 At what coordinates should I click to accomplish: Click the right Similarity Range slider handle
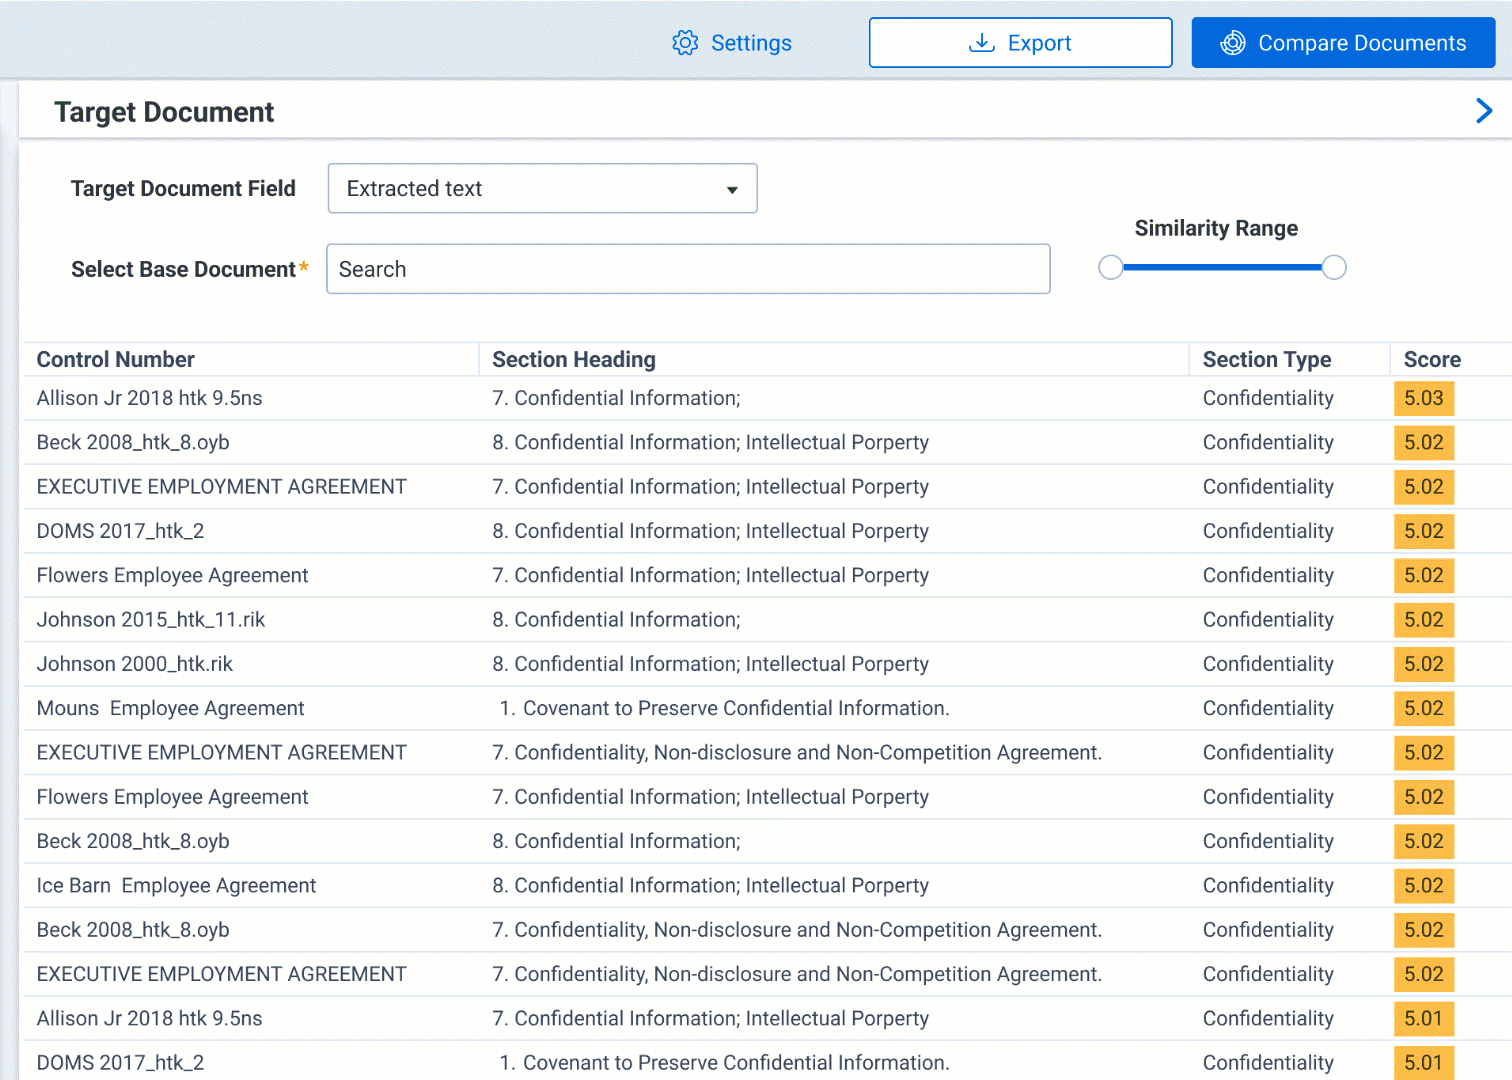1334,268
